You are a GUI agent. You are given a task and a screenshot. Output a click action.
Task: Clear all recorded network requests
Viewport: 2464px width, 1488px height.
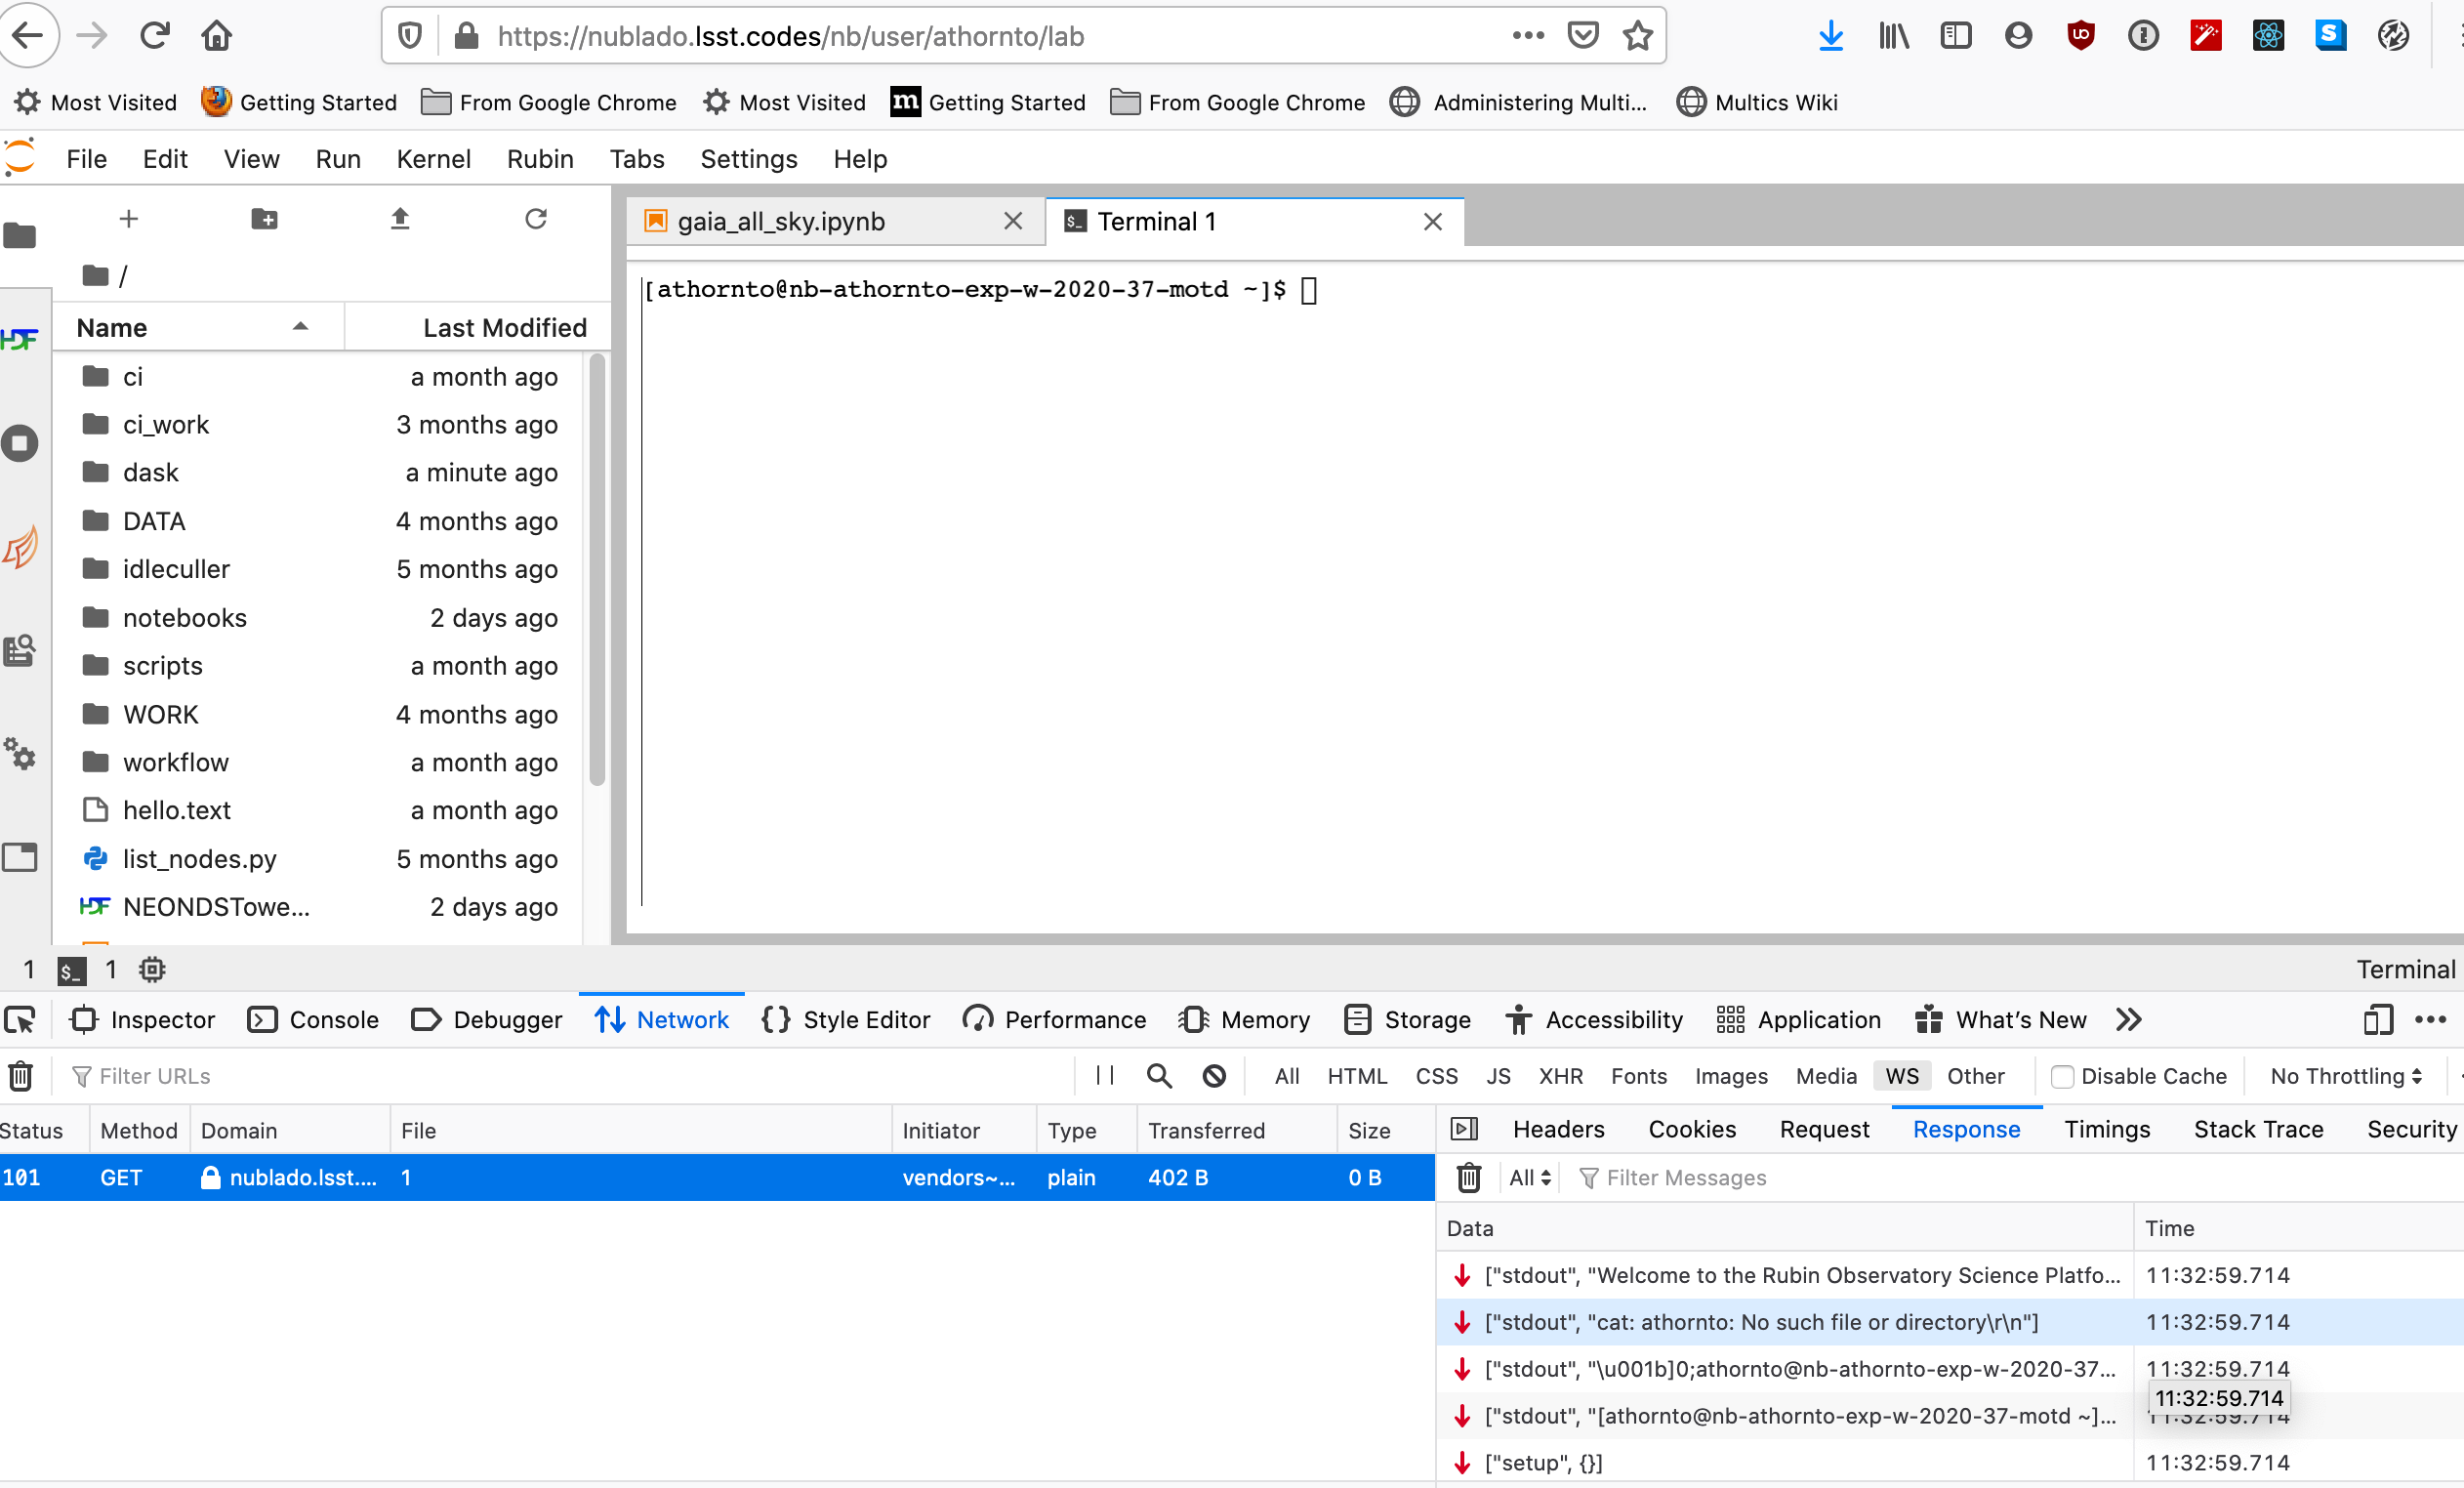coord(20,1076)
